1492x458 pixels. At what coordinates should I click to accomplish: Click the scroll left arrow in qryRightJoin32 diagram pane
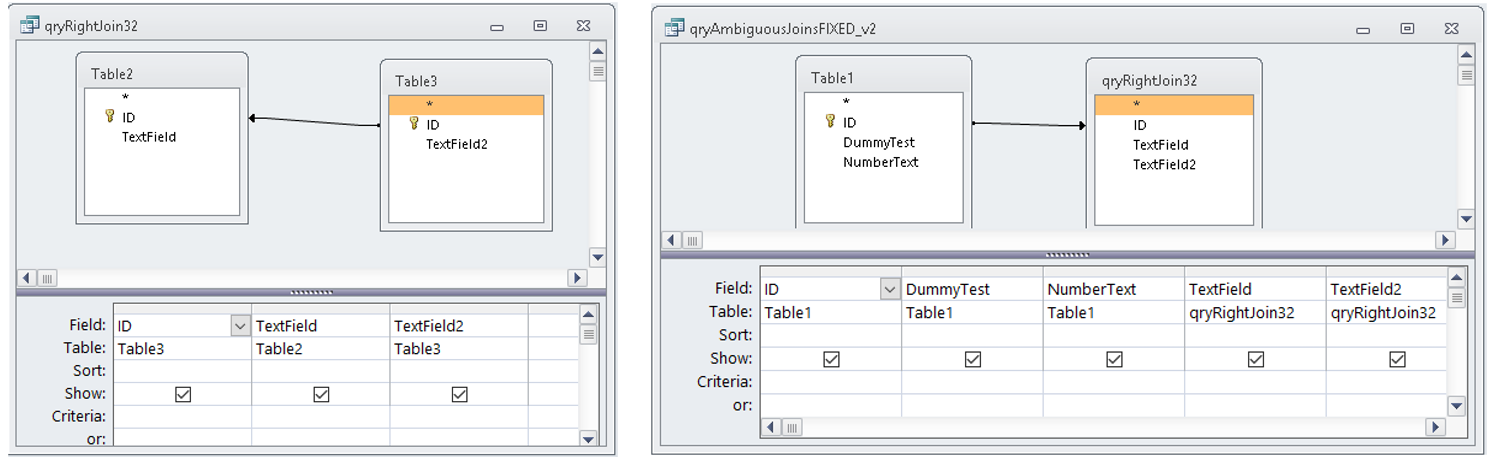27,277
